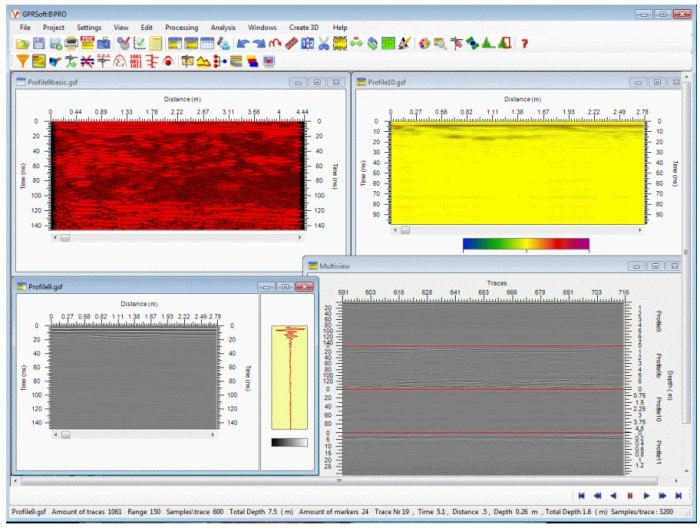Image resolution: width=700 pixels, height=528 pixels.
Task: Jump to last trace playback button
Action: [678, 495]
